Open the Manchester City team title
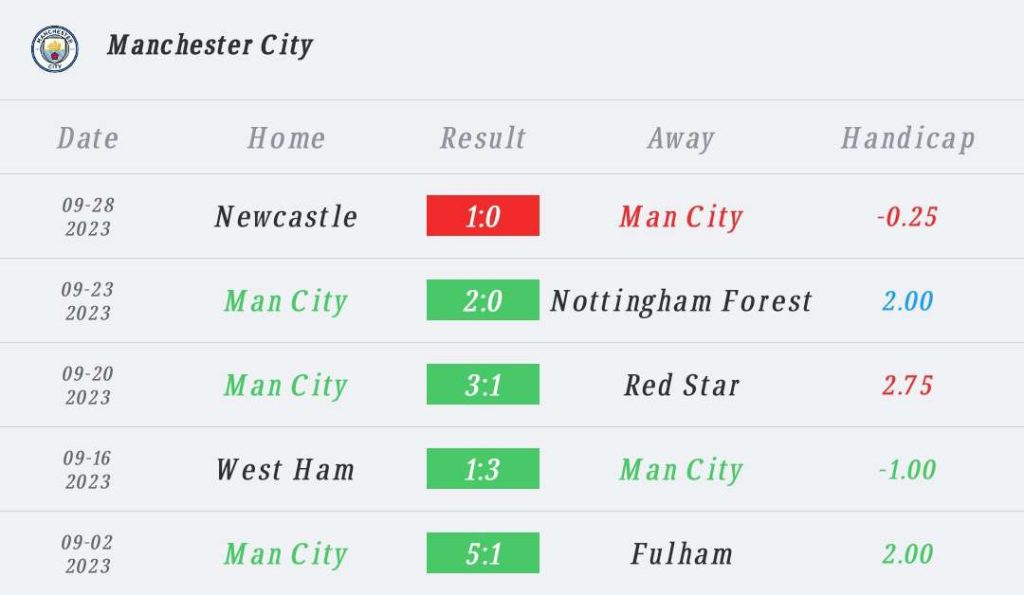The height and width of the screenshot is (595, 1024). point(210,46)
